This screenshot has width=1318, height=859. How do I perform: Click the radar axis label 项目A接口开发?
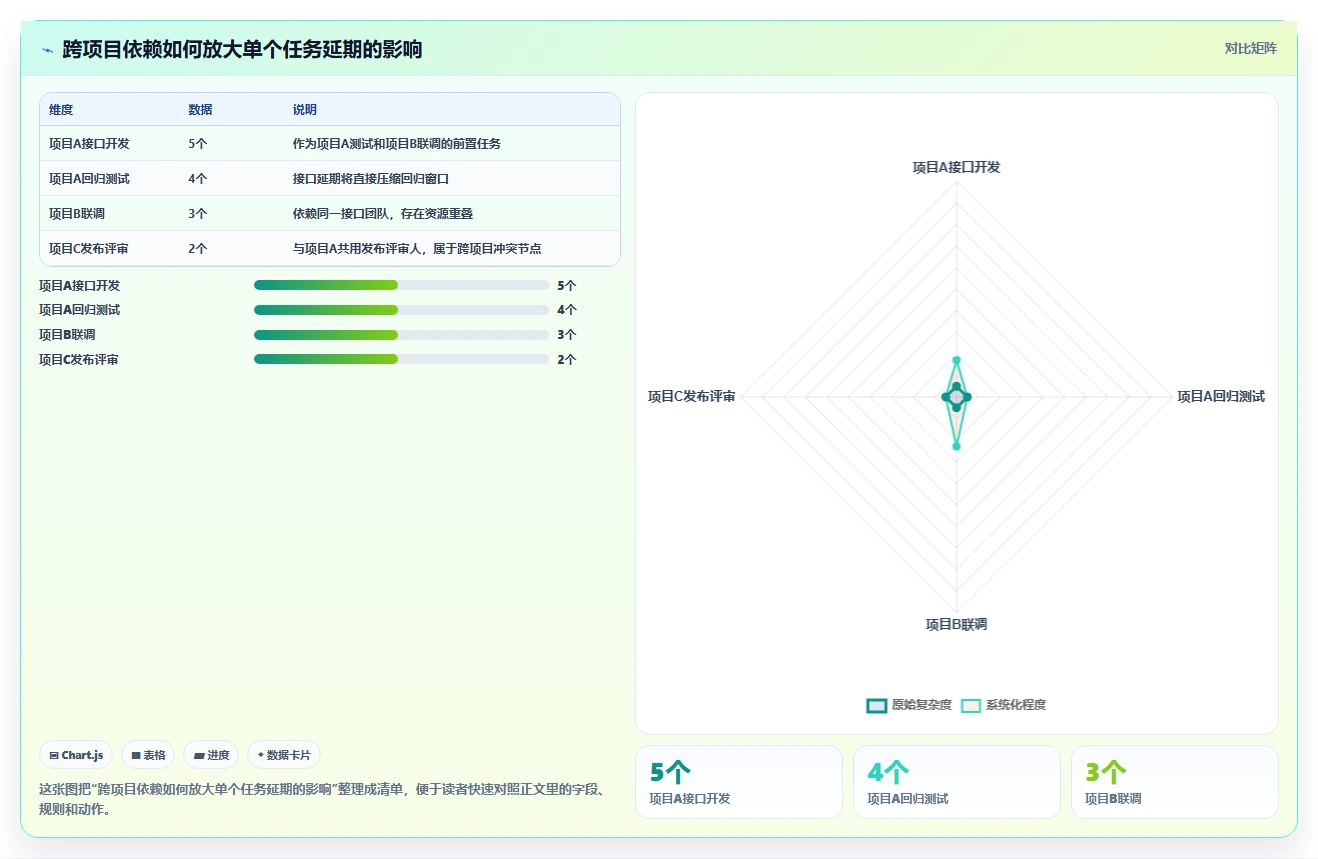coord(956,167)
